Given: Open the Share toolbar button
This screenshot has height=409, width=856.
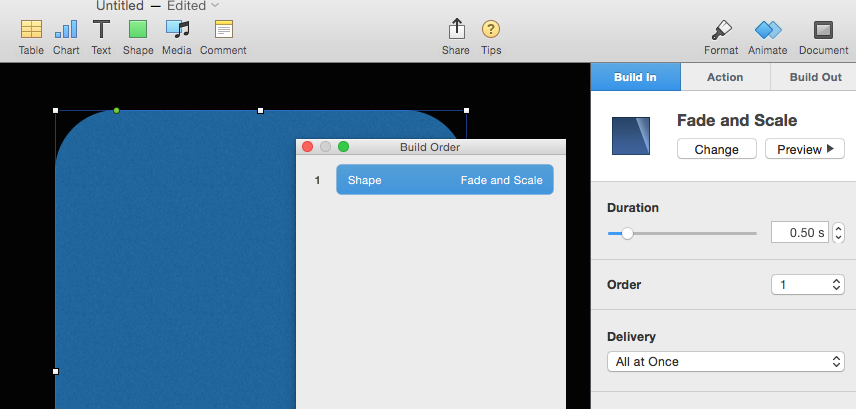Looking at the screenshot, I should click(456, 37).
